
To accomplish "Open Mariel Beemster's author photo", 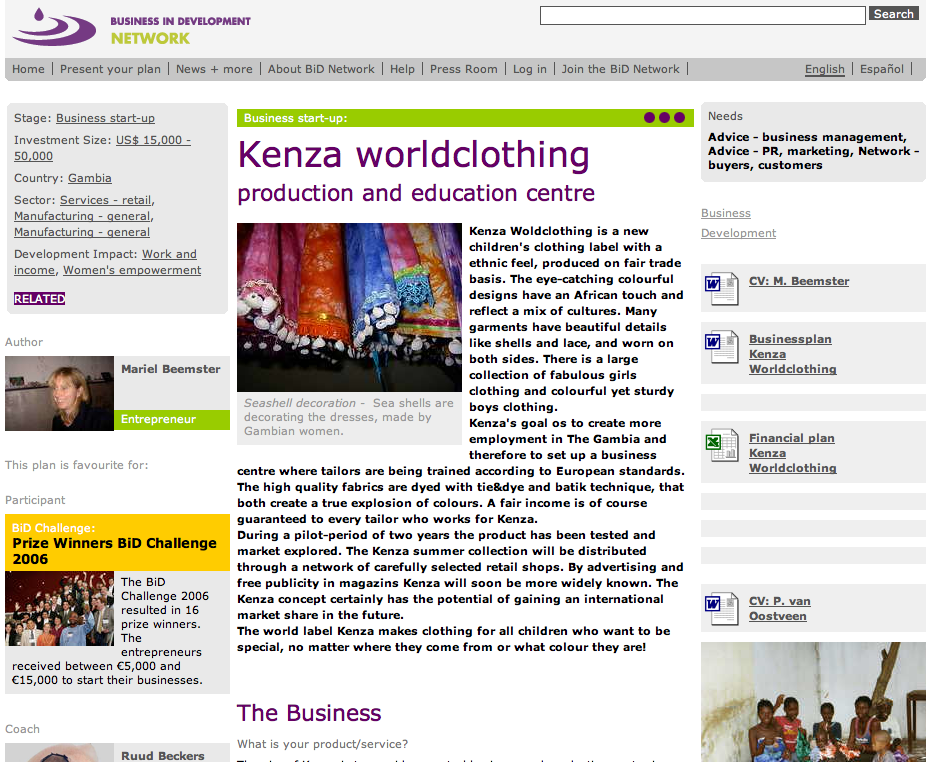I will 59,393.
